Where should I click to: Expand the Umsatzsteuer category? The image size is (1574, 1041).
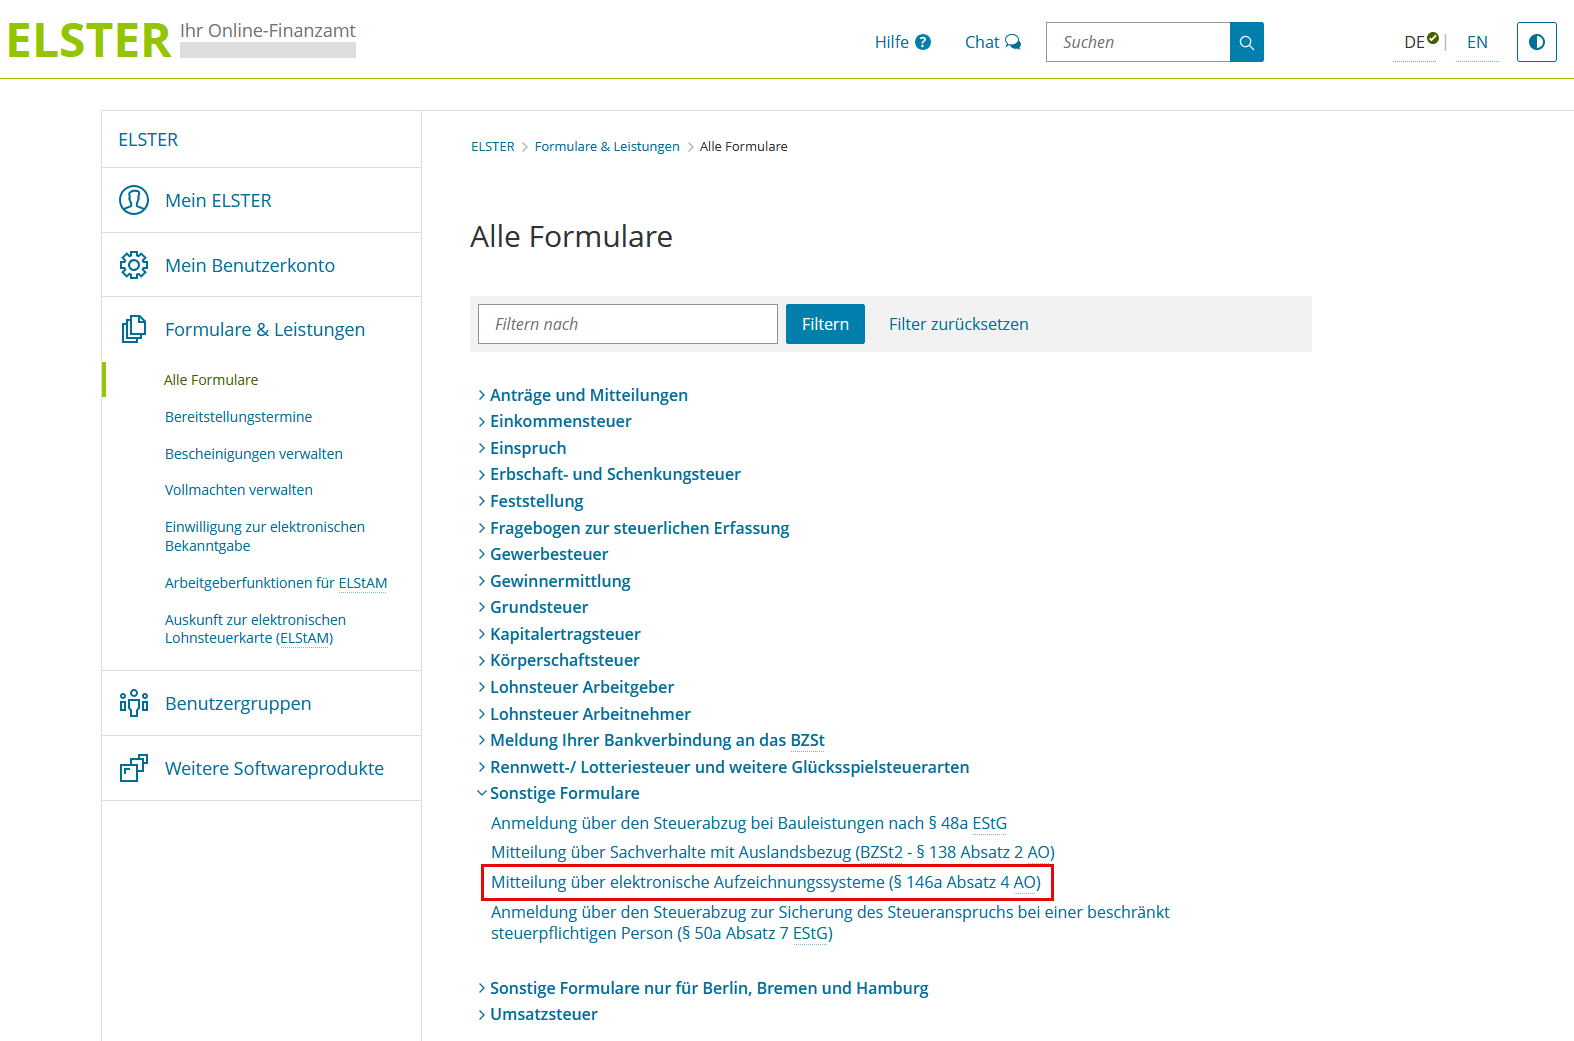point(543,1014)
